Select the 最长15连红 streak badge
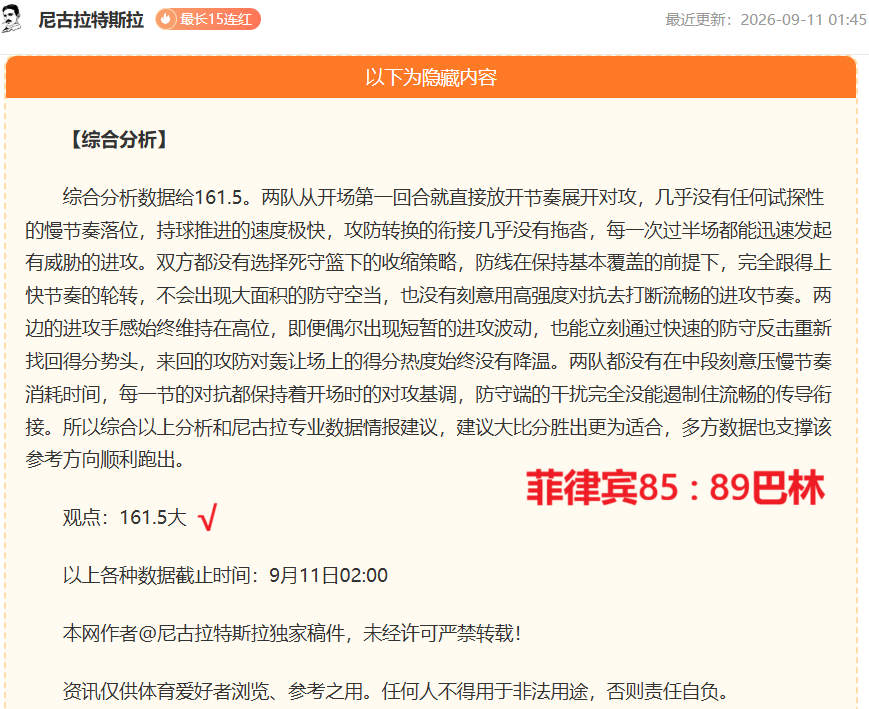This screenshot has height=709, width=869. 208,19
